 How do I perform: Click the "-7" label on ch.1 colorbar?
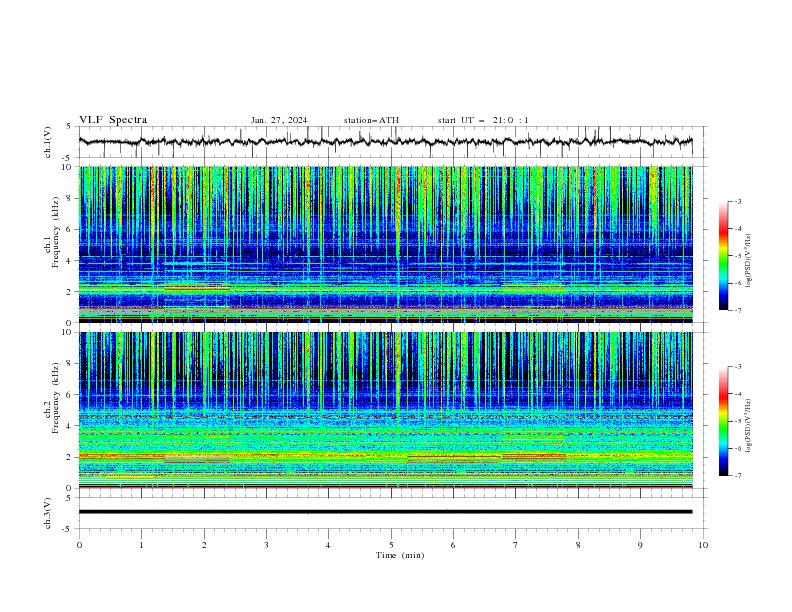pos(737,310)
